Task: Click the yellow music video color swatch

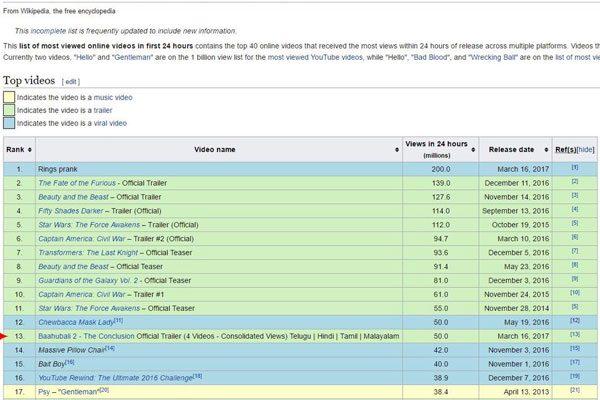Action: pyautogui.click(x=9, y=97)
